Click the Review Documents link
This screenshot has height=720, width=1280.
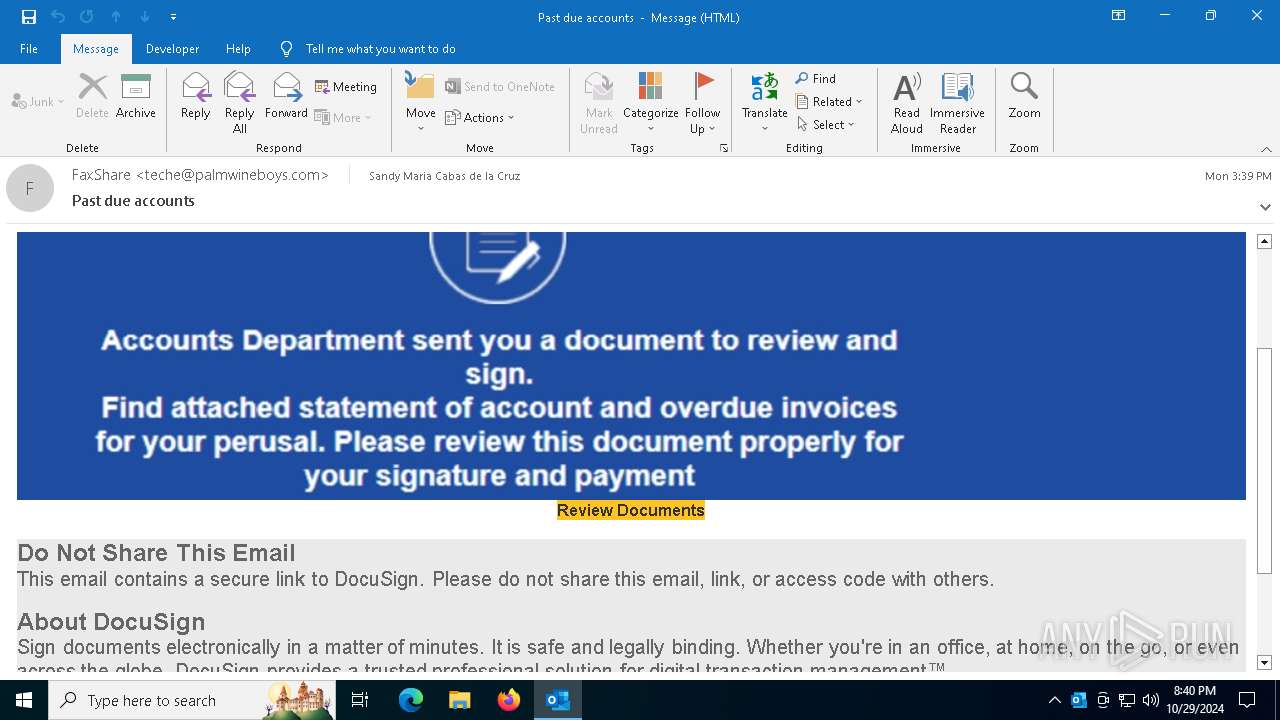coord(631,511)
